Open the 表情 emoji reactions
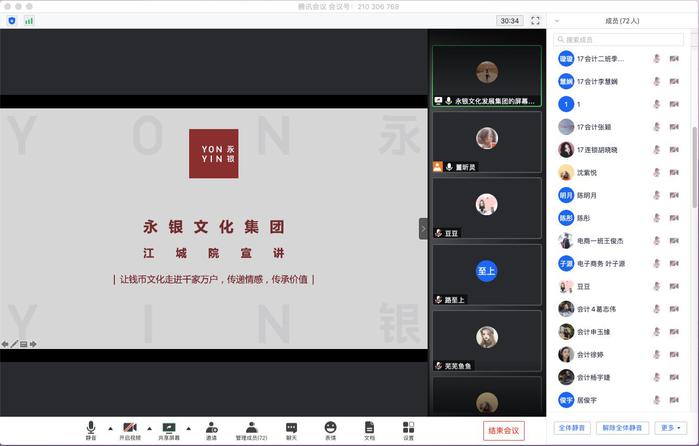Image resolution: width=699 pixels, height=446 pixels. (330, 430)
